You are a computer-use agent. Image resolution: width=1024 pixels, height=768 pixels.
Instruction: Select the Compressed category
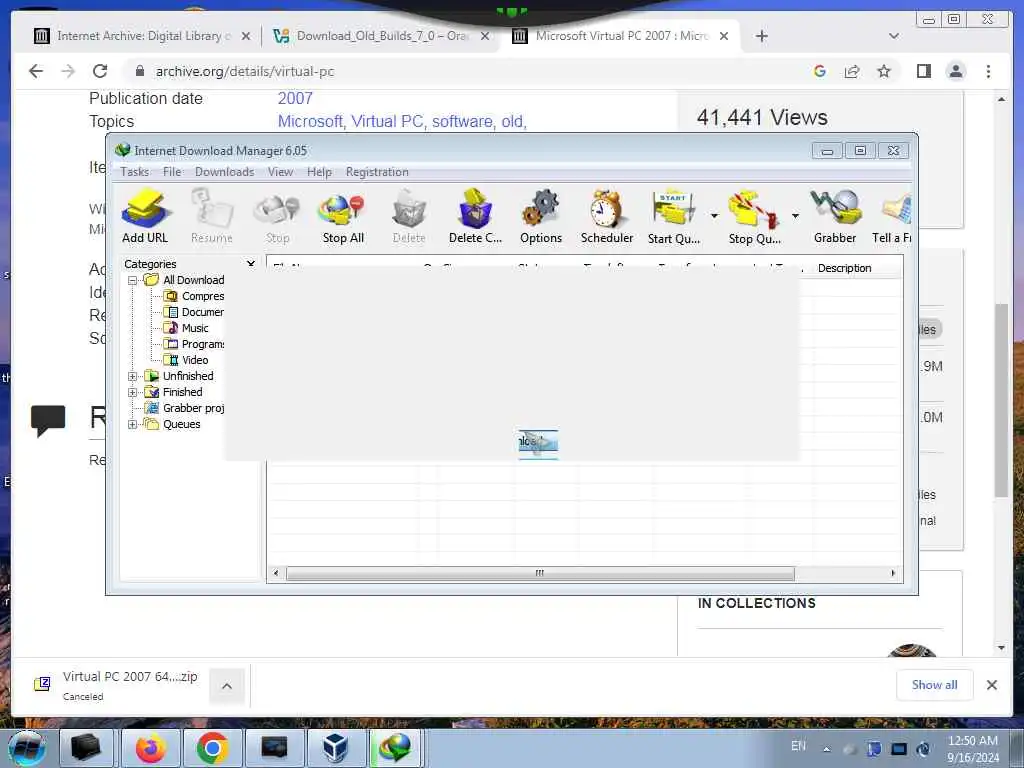[x=194, y=296]
